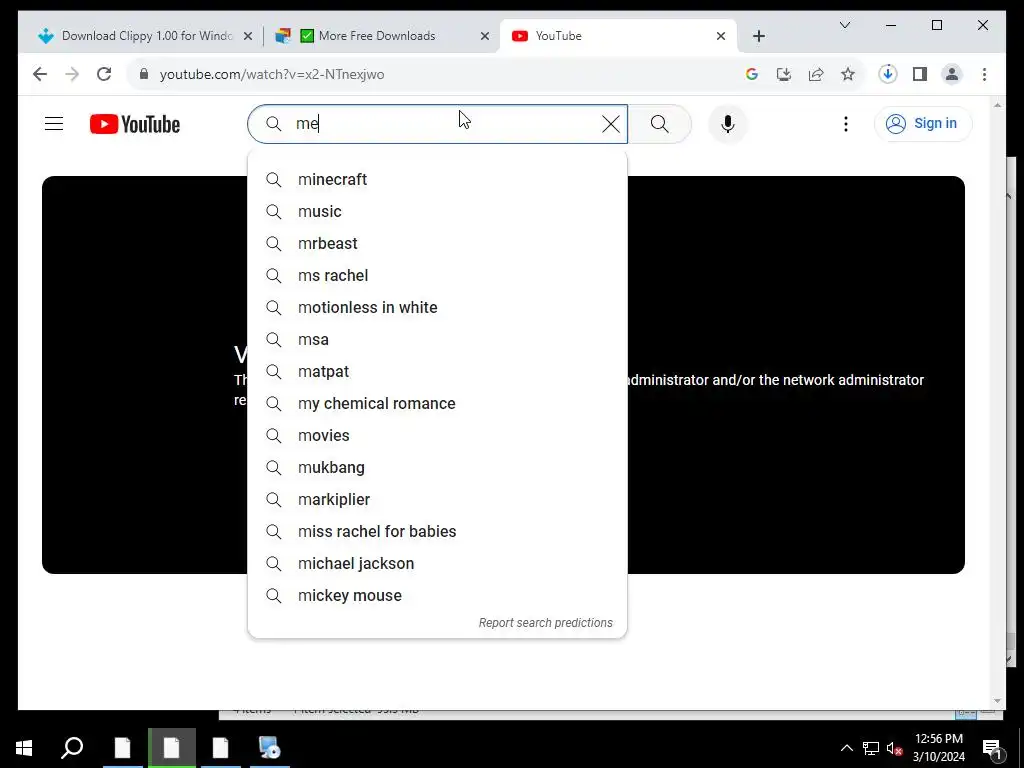This screenshot has width=1024, height=768.
Task: Open Windows taskbar search
Action: 72,748
